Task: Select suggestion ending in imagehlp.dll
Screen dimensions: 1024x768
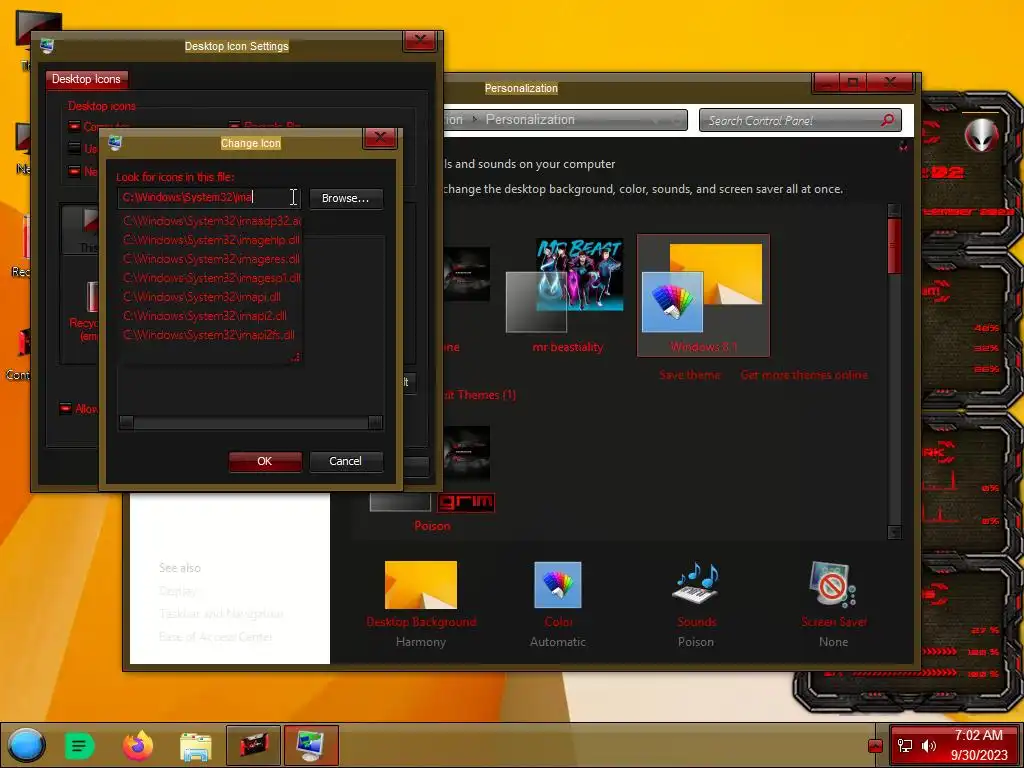Action: [x=212, y=240]
